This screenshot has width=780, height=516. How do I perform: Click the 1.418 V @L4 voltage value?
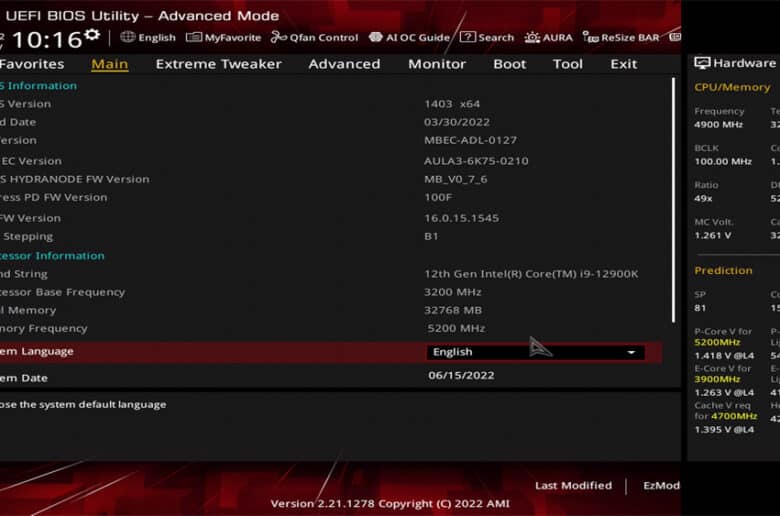click(x=724, y=356)
